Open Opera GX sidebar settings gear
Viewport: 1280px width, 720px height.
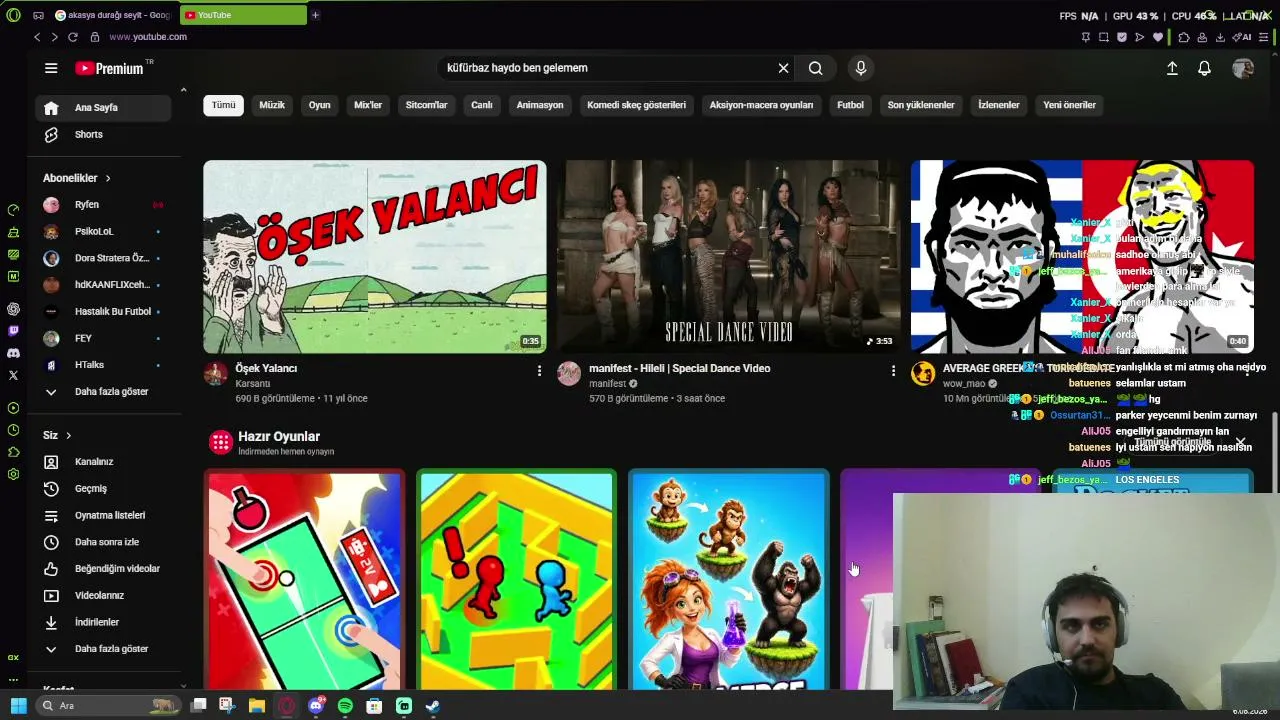pos(13,474)
